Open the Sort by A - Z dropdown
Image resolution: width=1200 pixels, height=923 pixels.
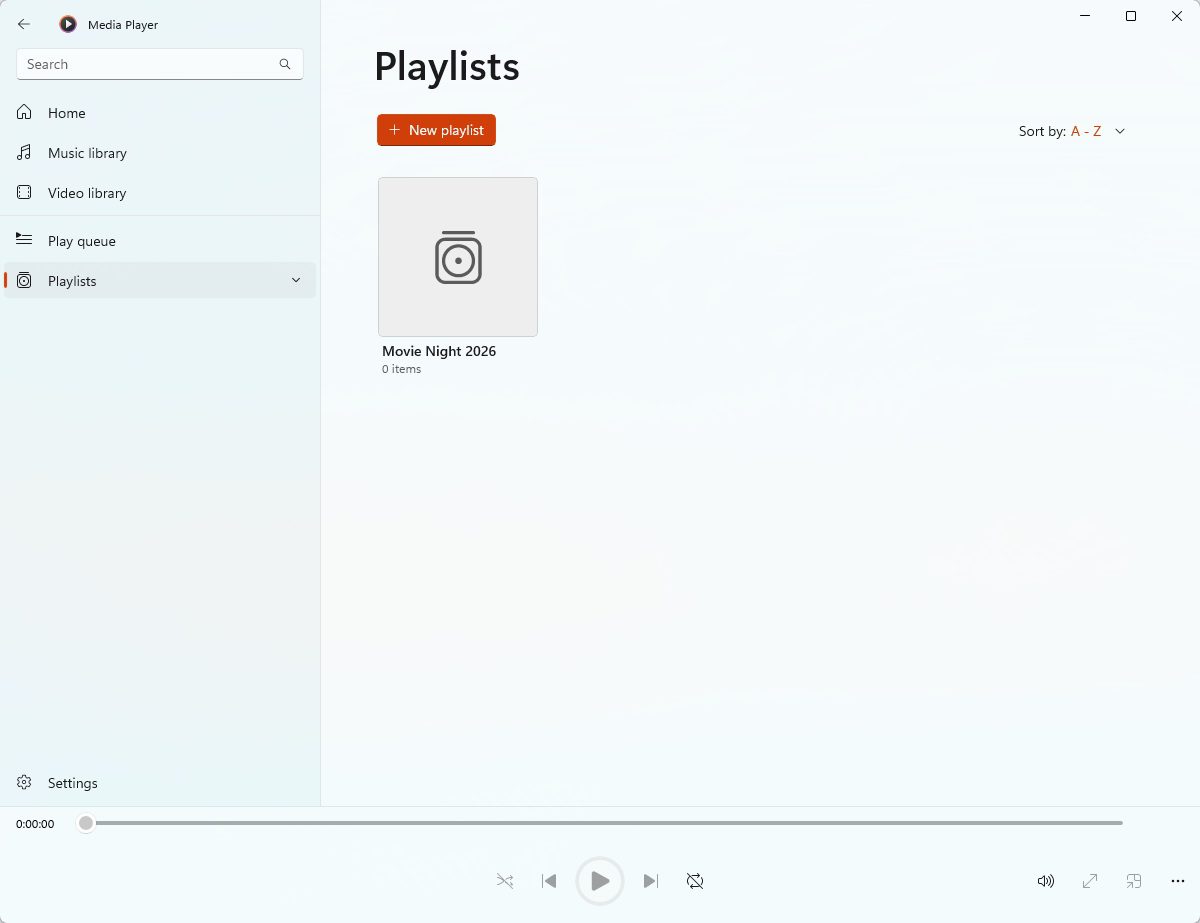click(x=1072, y=131)
